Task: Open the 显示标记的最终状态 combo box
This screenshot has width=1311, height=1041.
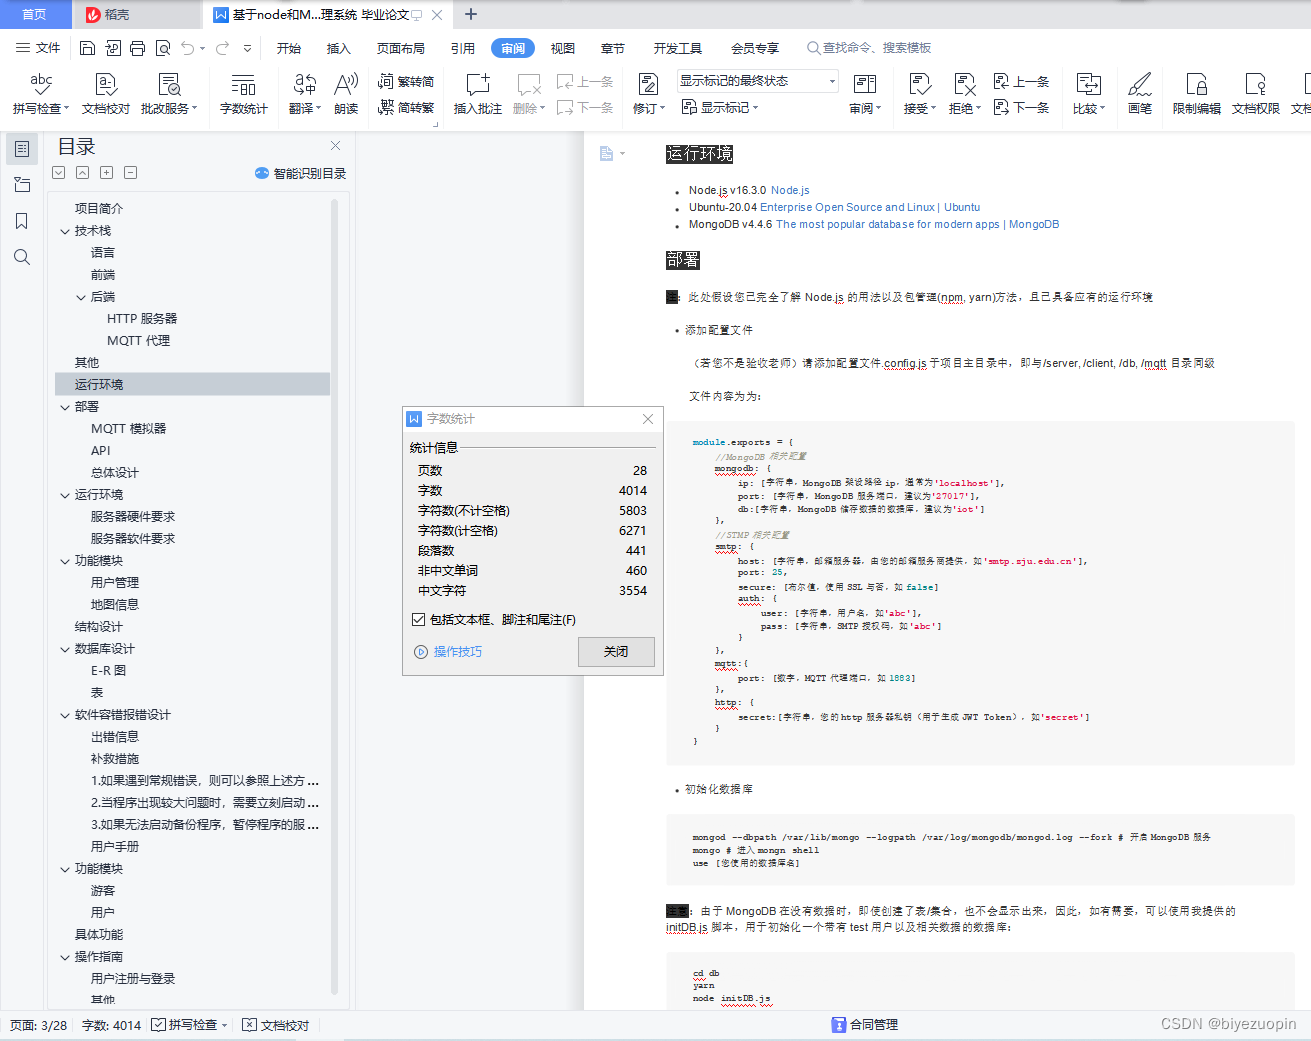Action: point(758,81)
